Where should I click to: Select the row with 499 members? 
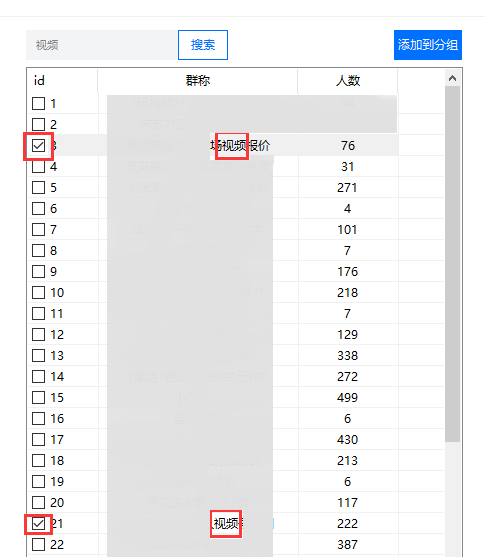236,398
